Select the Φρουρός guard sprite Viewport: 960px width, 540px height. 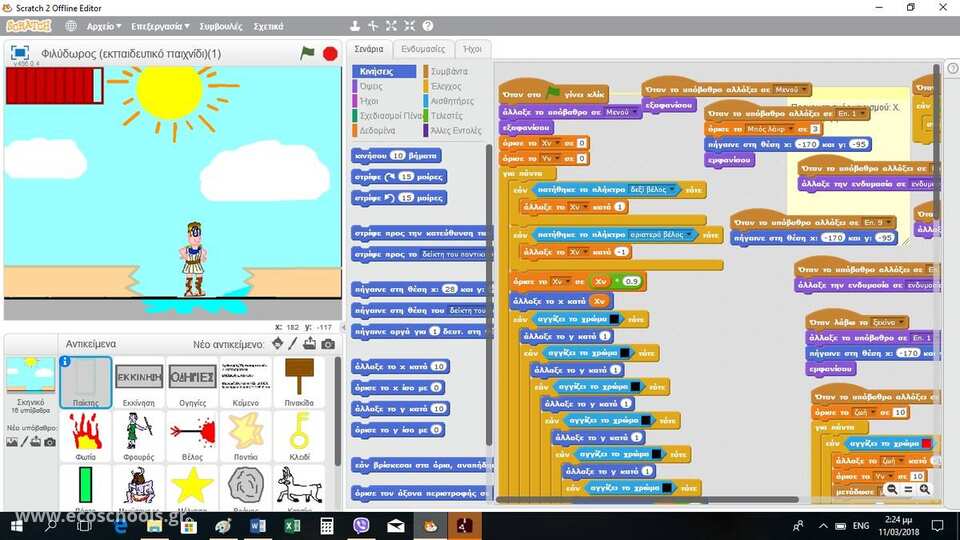[139, 435]
